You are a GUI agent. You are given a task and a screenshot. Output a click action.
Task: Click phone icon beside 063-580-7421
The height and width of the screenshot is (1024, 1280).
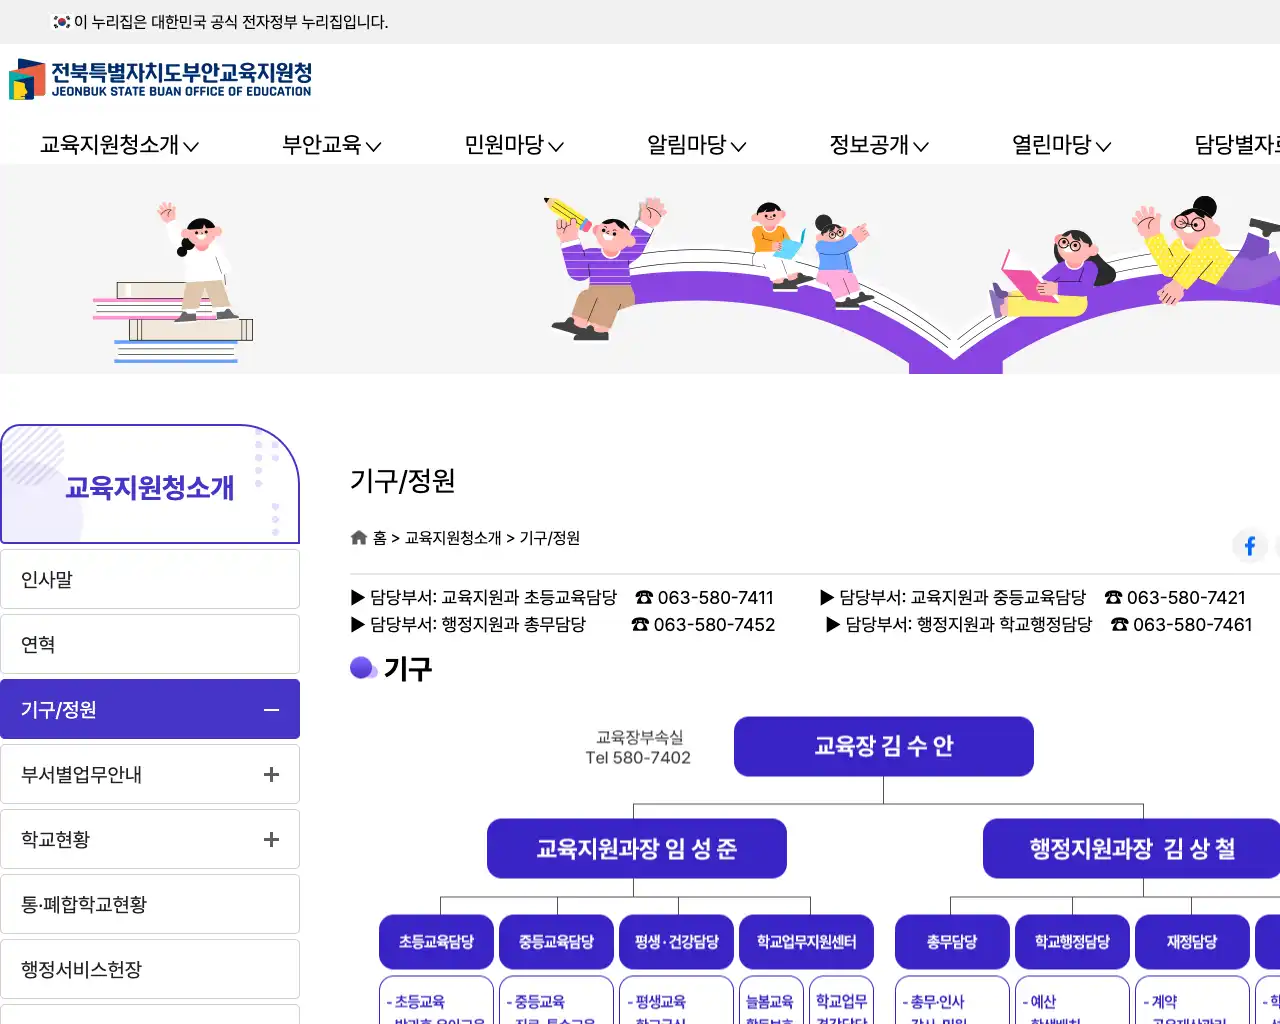pos(1112,597)
